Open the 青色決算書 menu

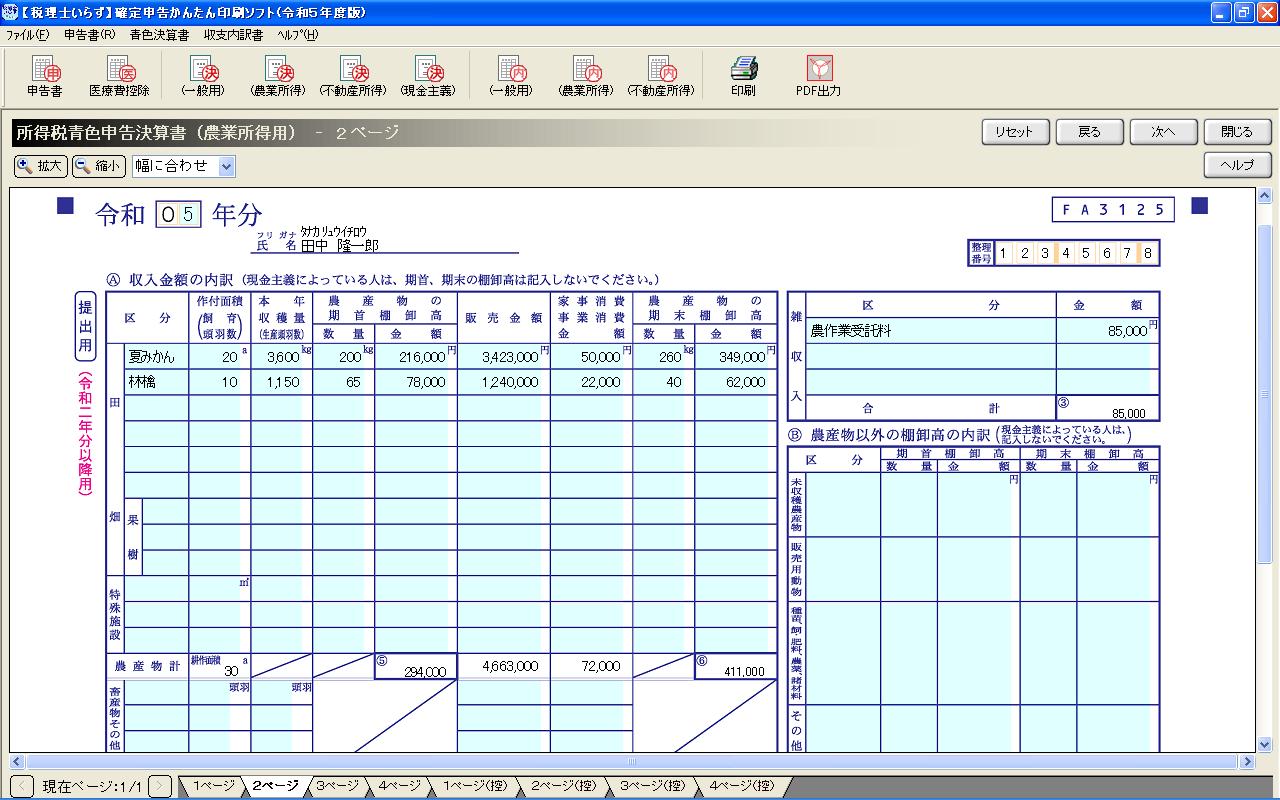pyautogui.click(x=159, y=34)
